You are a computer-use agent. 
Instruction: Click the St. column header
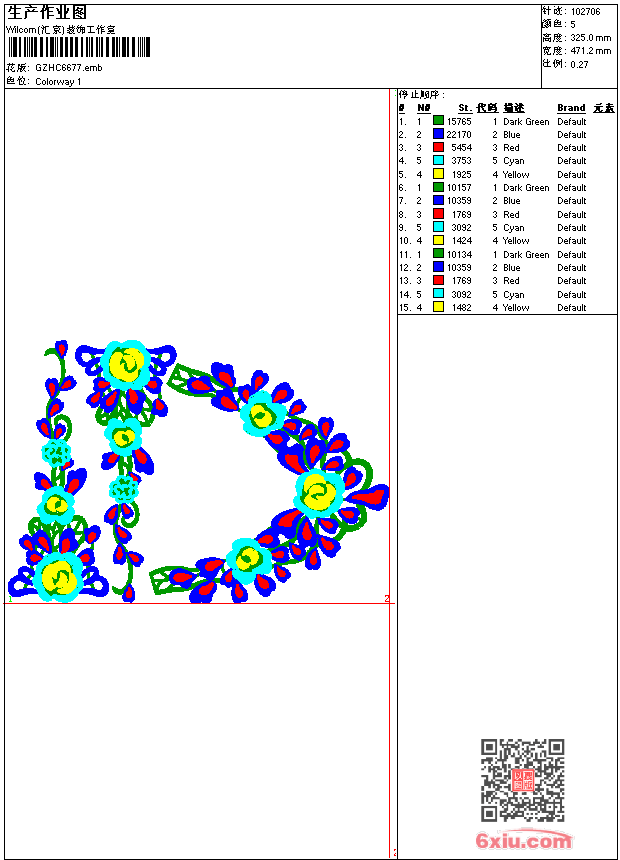click(465, 108)
